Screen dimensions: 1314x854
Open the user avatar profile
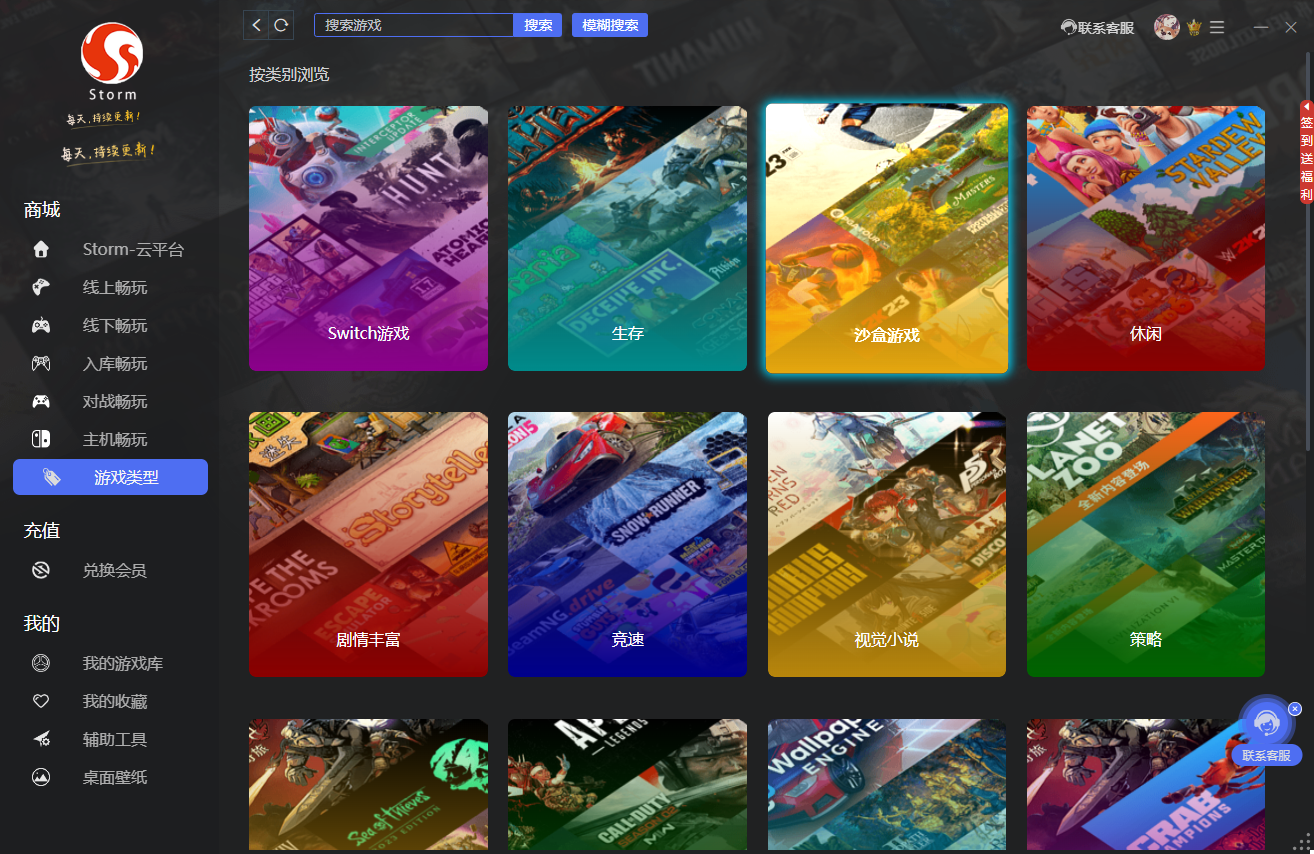coord(1166,27)
